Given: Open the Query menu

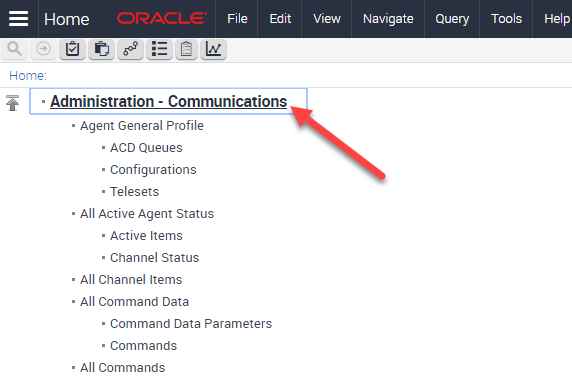Looking at the screenshot, I should pos(452,19).
